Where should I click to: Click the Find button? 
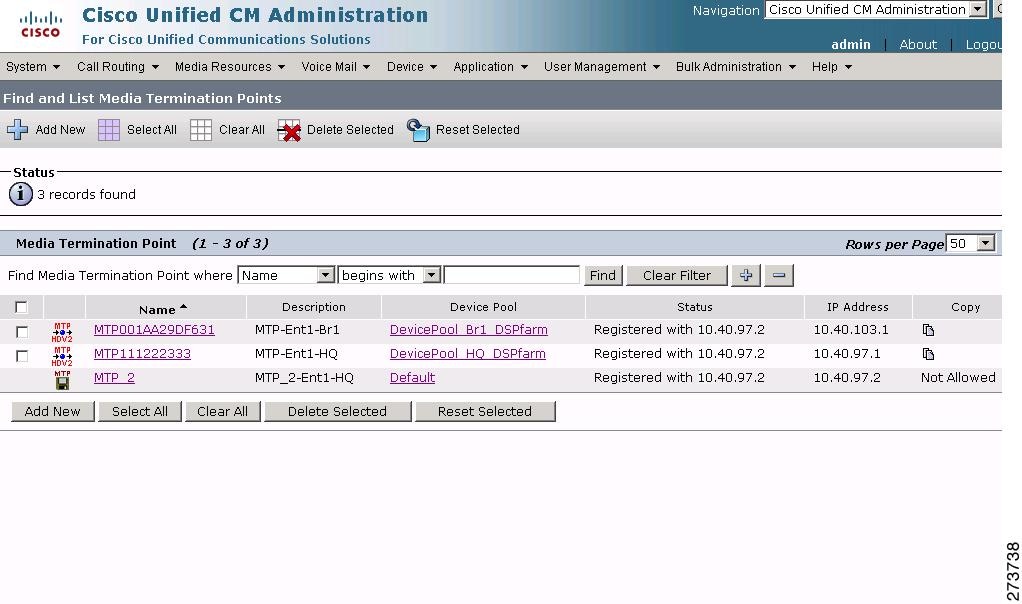coord(603,276)
